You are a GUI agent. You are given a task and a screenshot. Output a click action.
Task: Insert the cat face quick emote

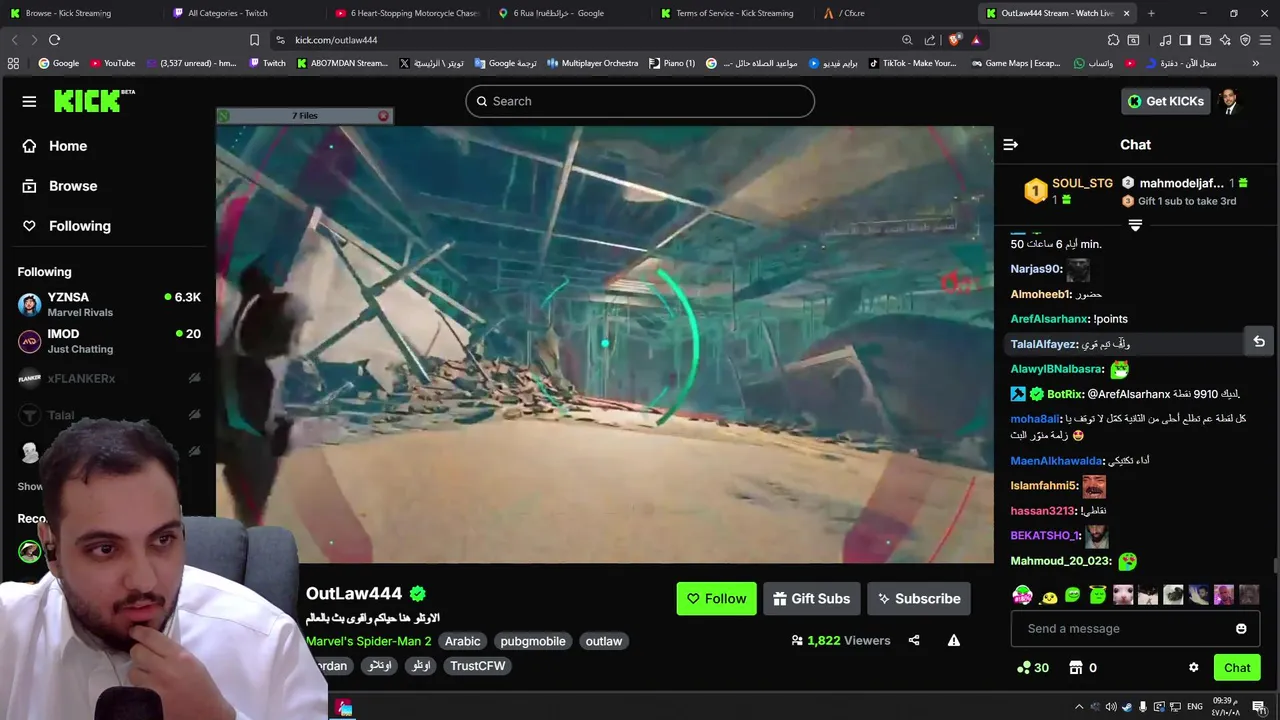(x=1123, y=596)
